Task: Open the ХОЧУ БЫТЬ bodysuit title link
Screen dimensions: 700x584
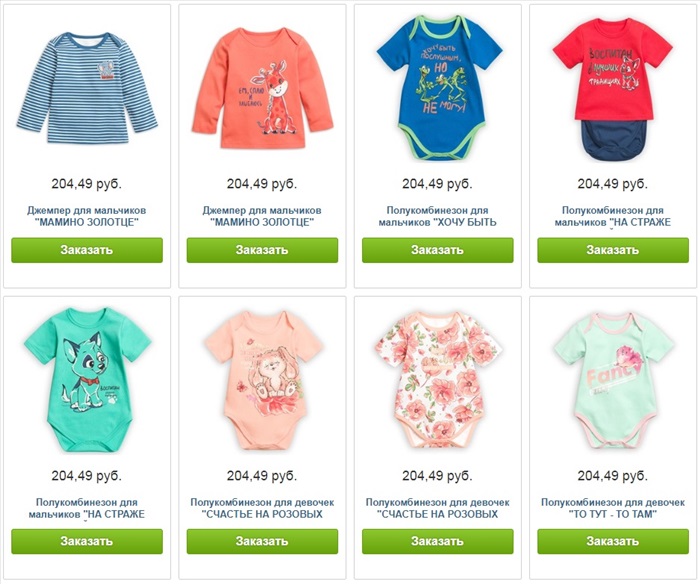Action: (438, 216)
